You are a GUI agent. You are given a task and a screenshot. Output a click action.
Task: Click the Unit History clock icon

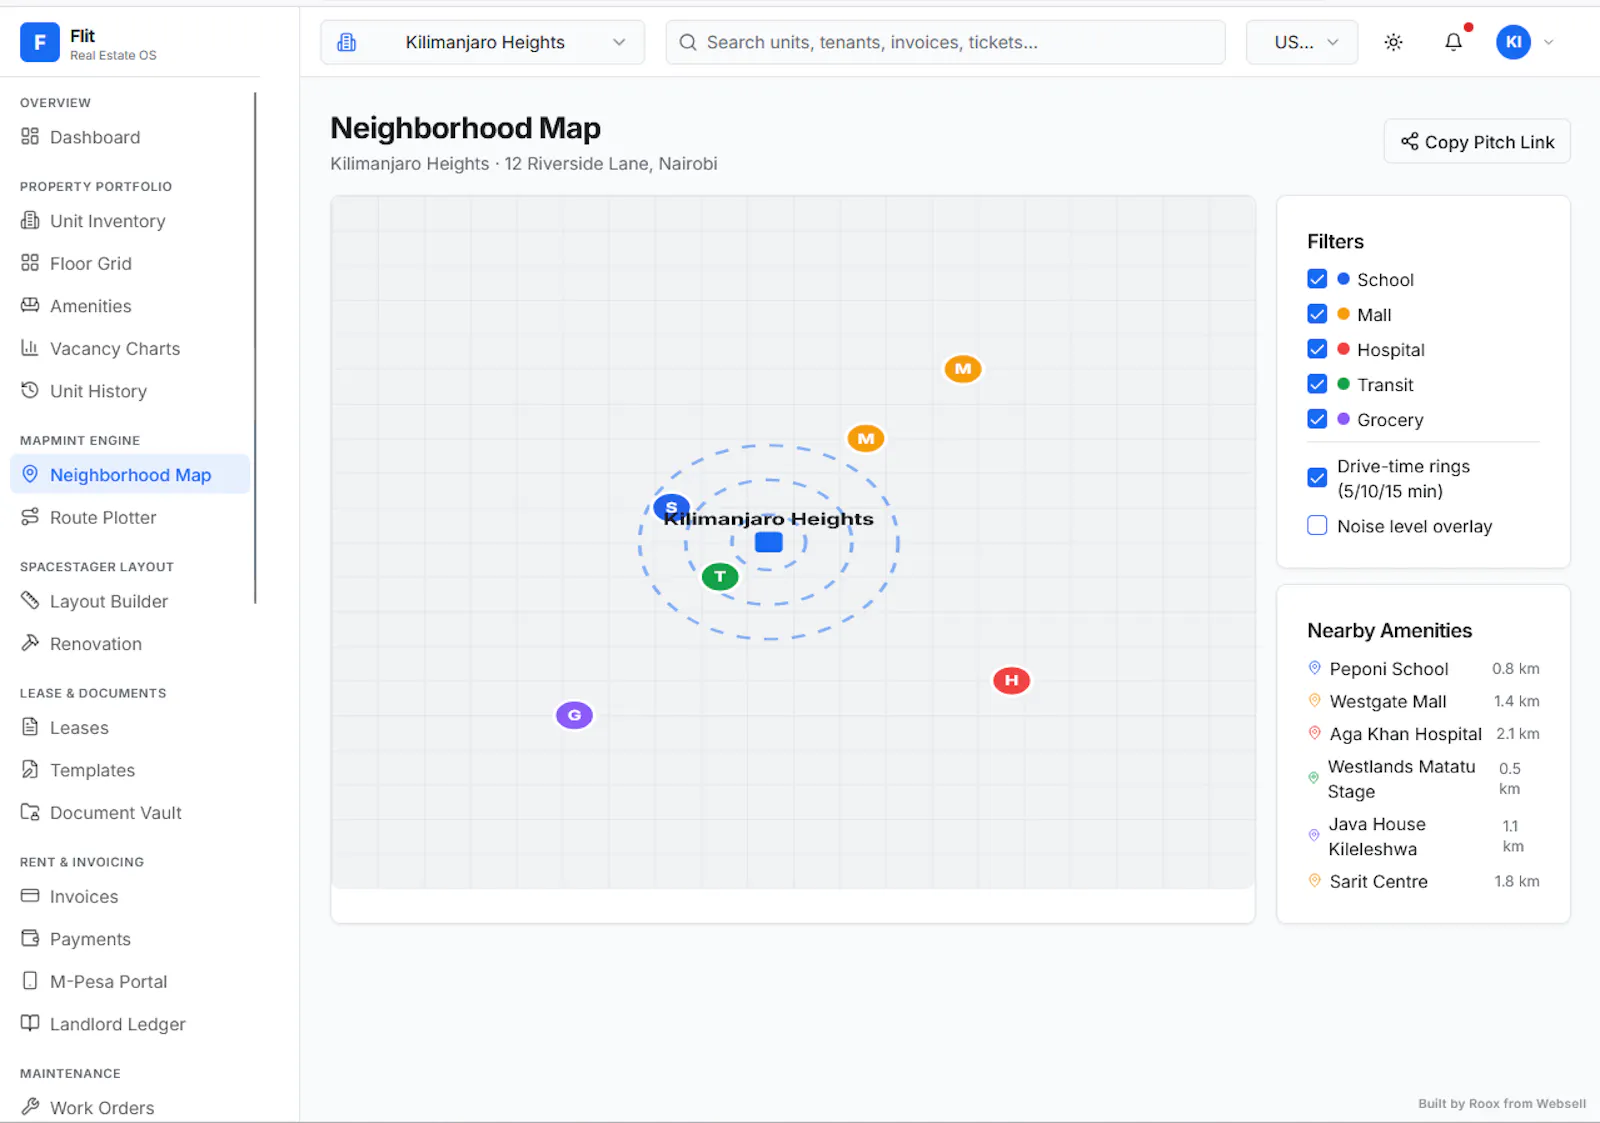pos(30,390)
